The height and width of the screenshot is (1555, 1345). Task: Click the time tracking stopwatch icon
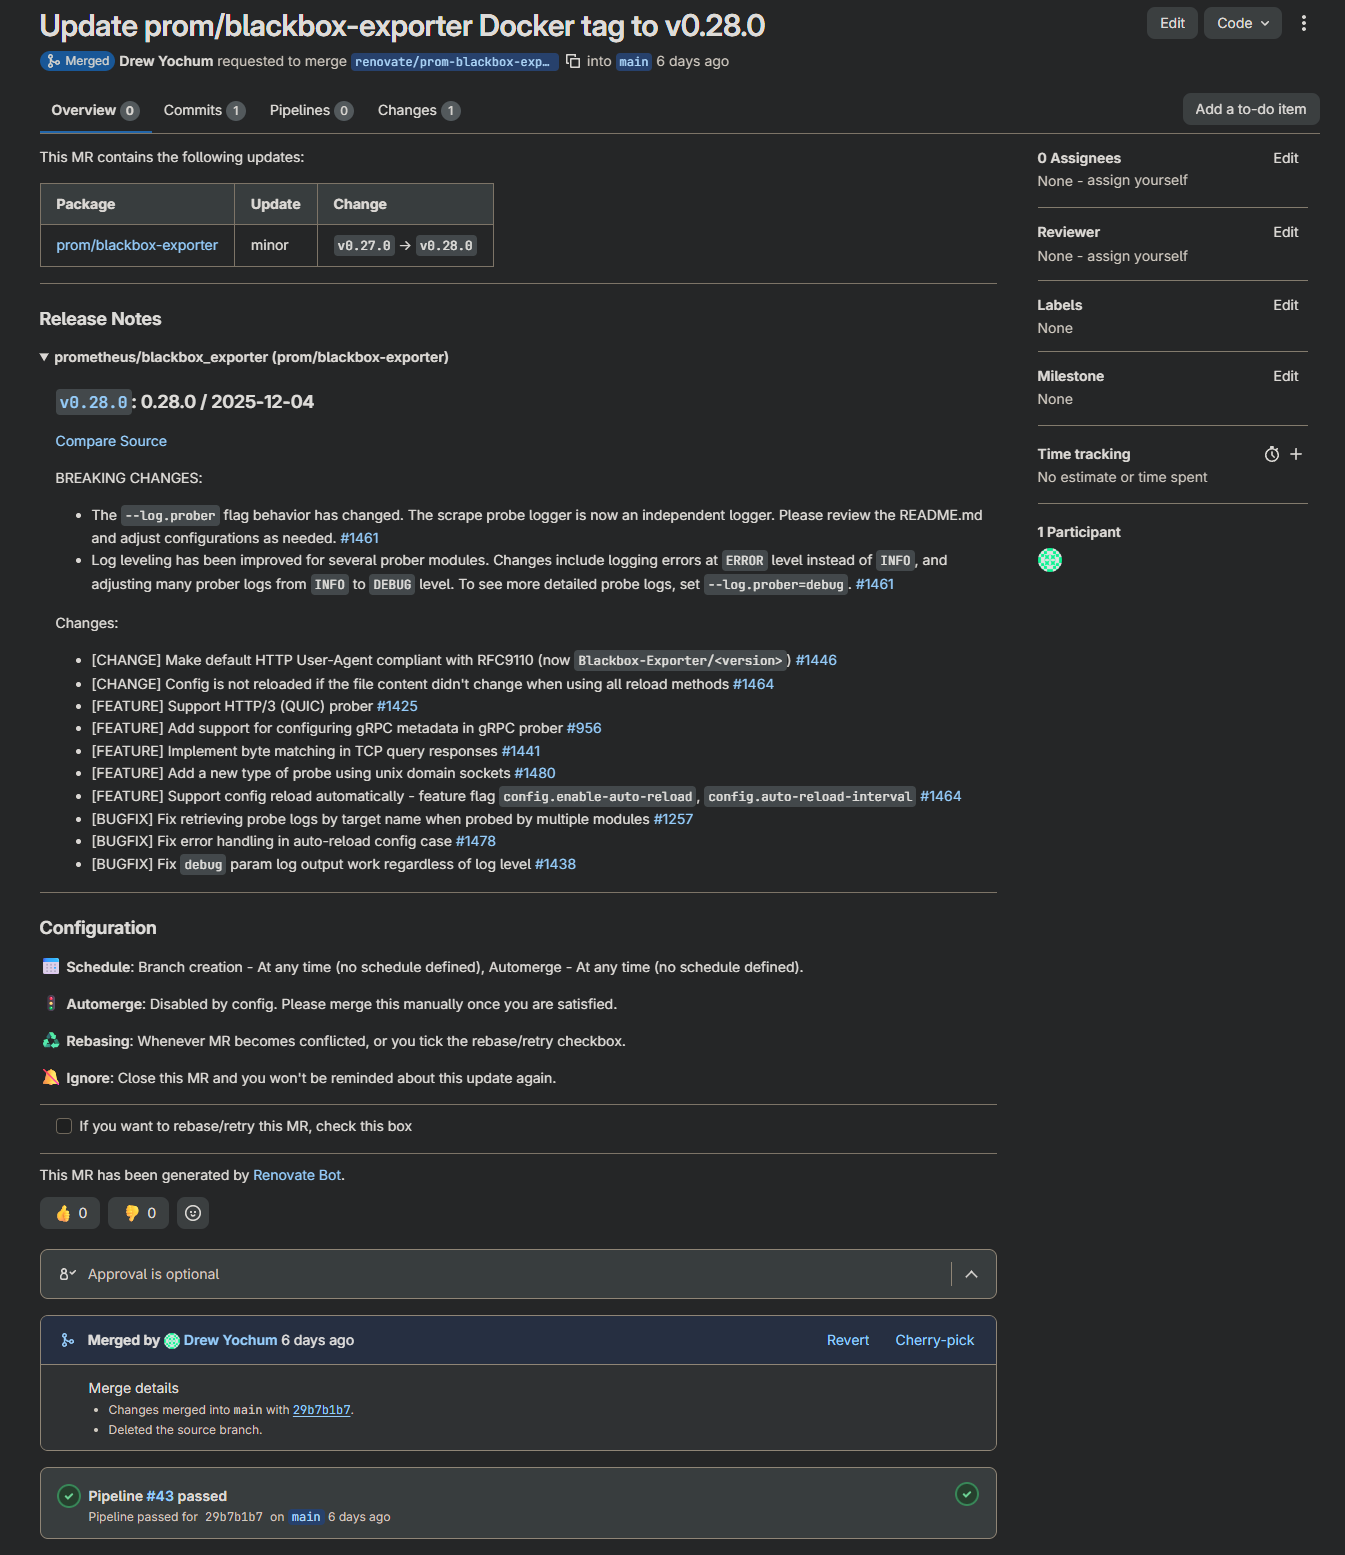1271,454
